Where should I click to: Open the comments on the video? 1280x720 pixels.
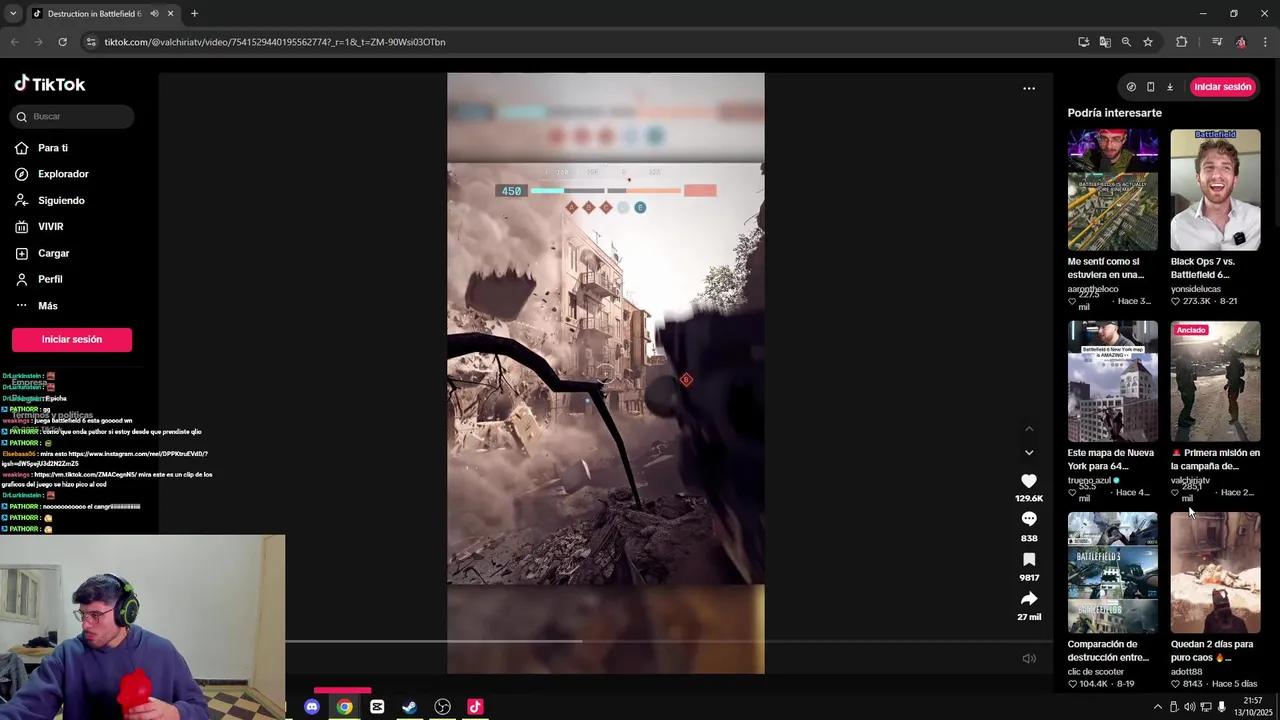(1029, 519)
